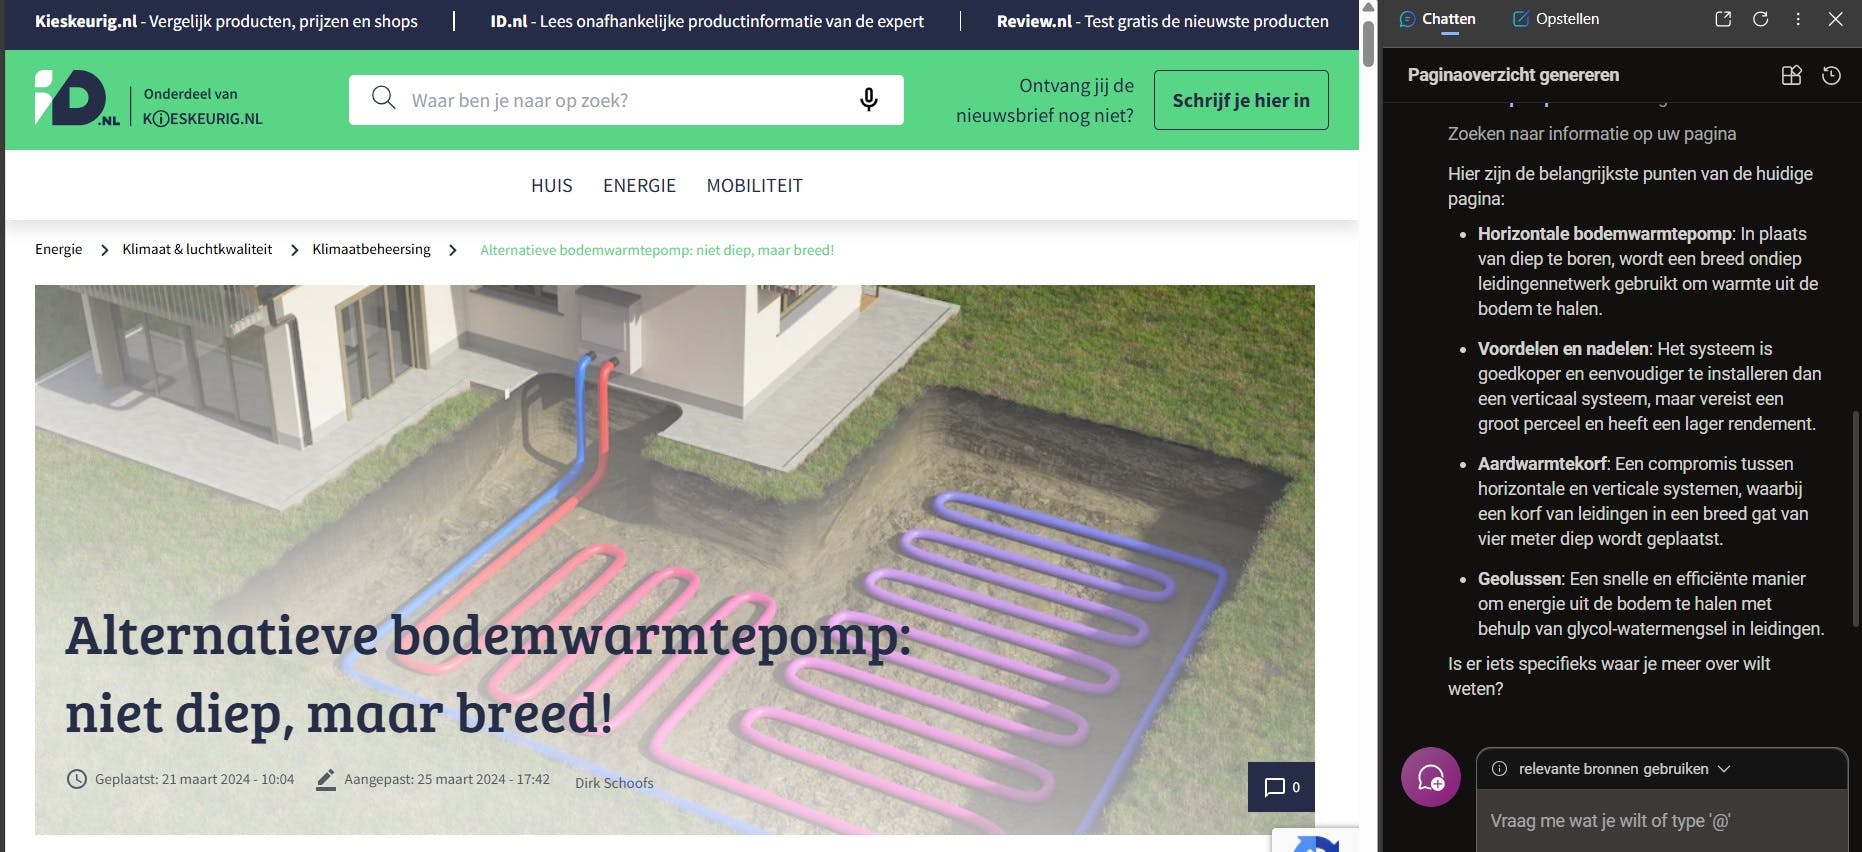1862x852 pixels.
Task: Click the 'Waar ben je naar op zoek?' search field
Action: (626, 100)
